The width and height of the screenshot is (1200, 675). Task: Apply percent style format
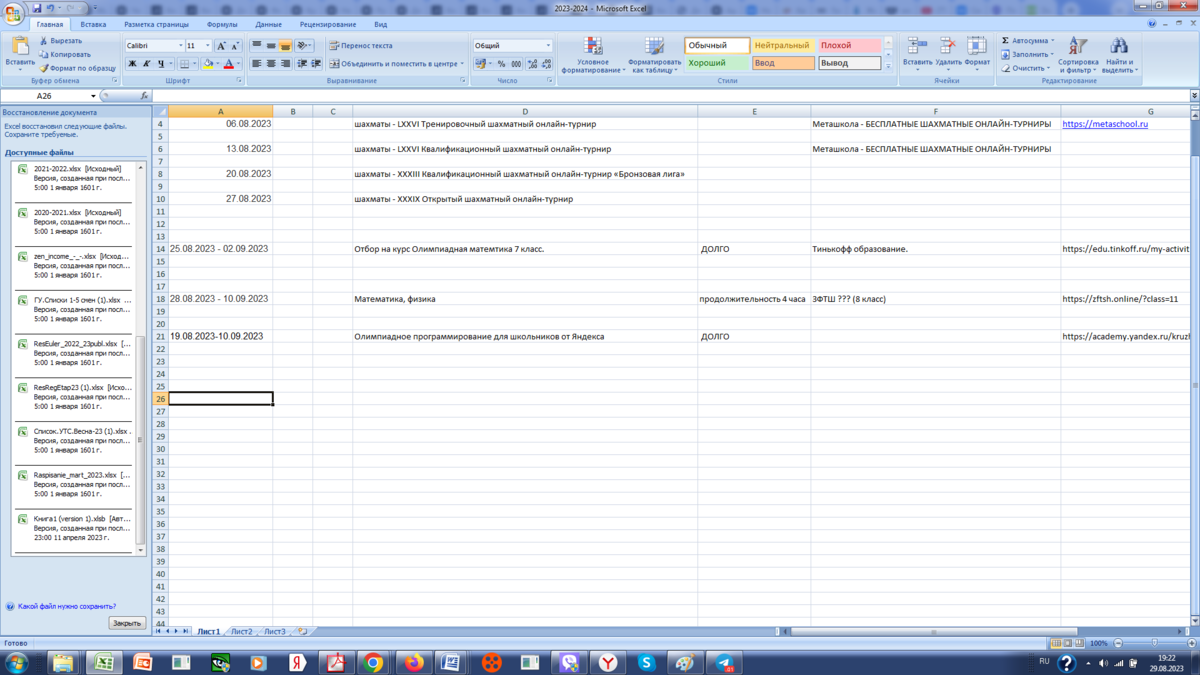coord(501,64)
